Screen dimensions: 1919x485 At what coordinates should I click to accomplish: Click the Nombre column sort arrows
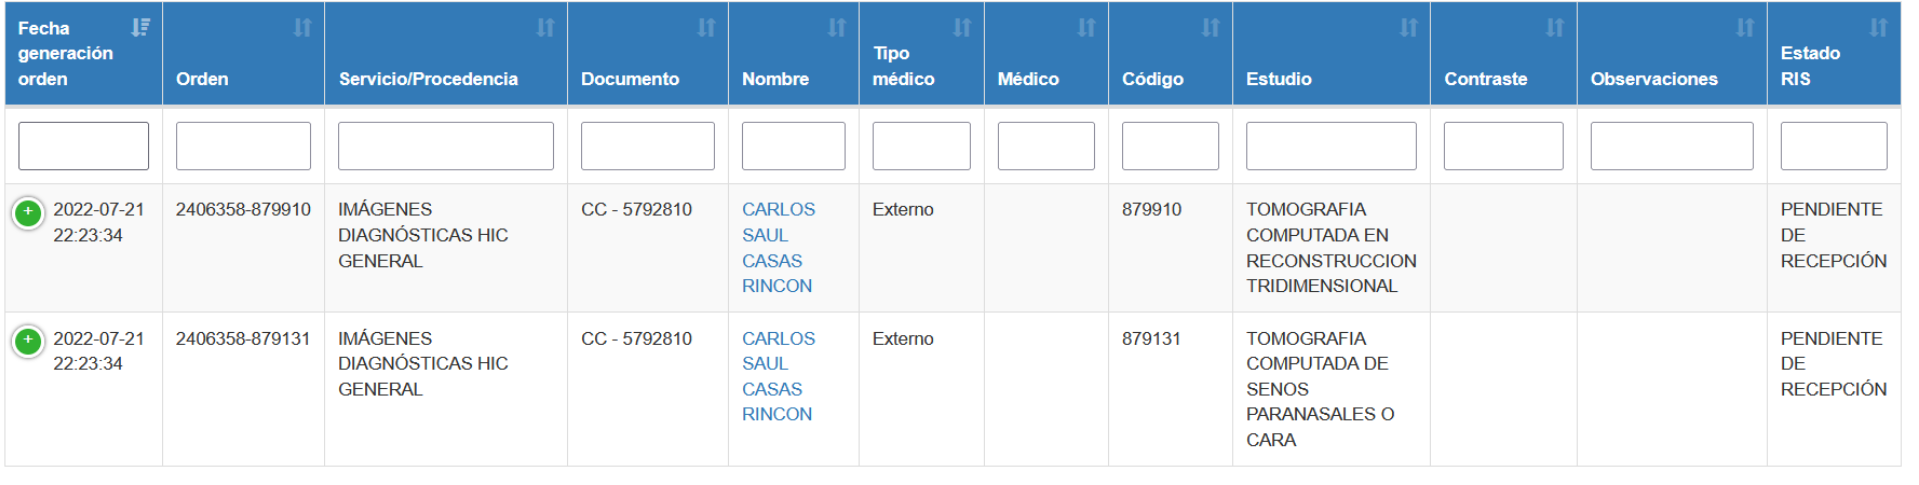(x=837, y=28)
